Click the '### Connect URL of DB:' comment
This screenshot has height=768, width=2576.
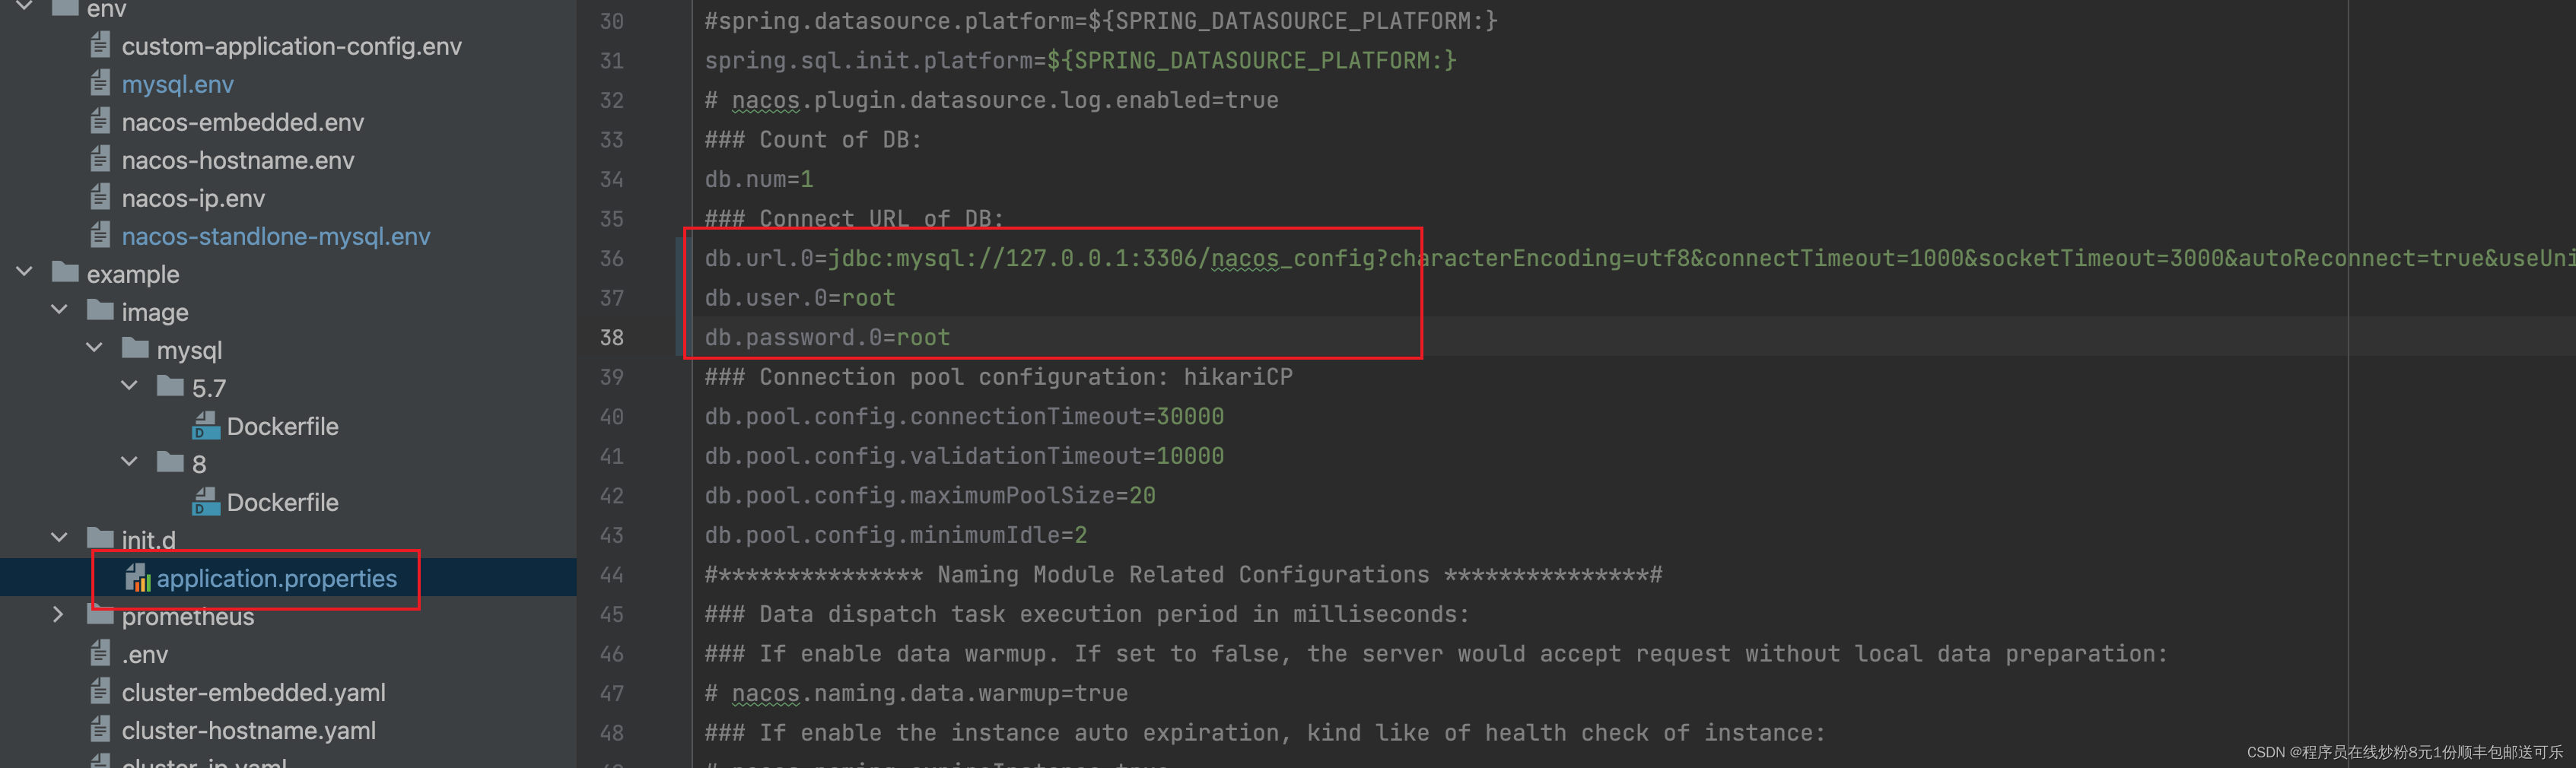(853, 218)
